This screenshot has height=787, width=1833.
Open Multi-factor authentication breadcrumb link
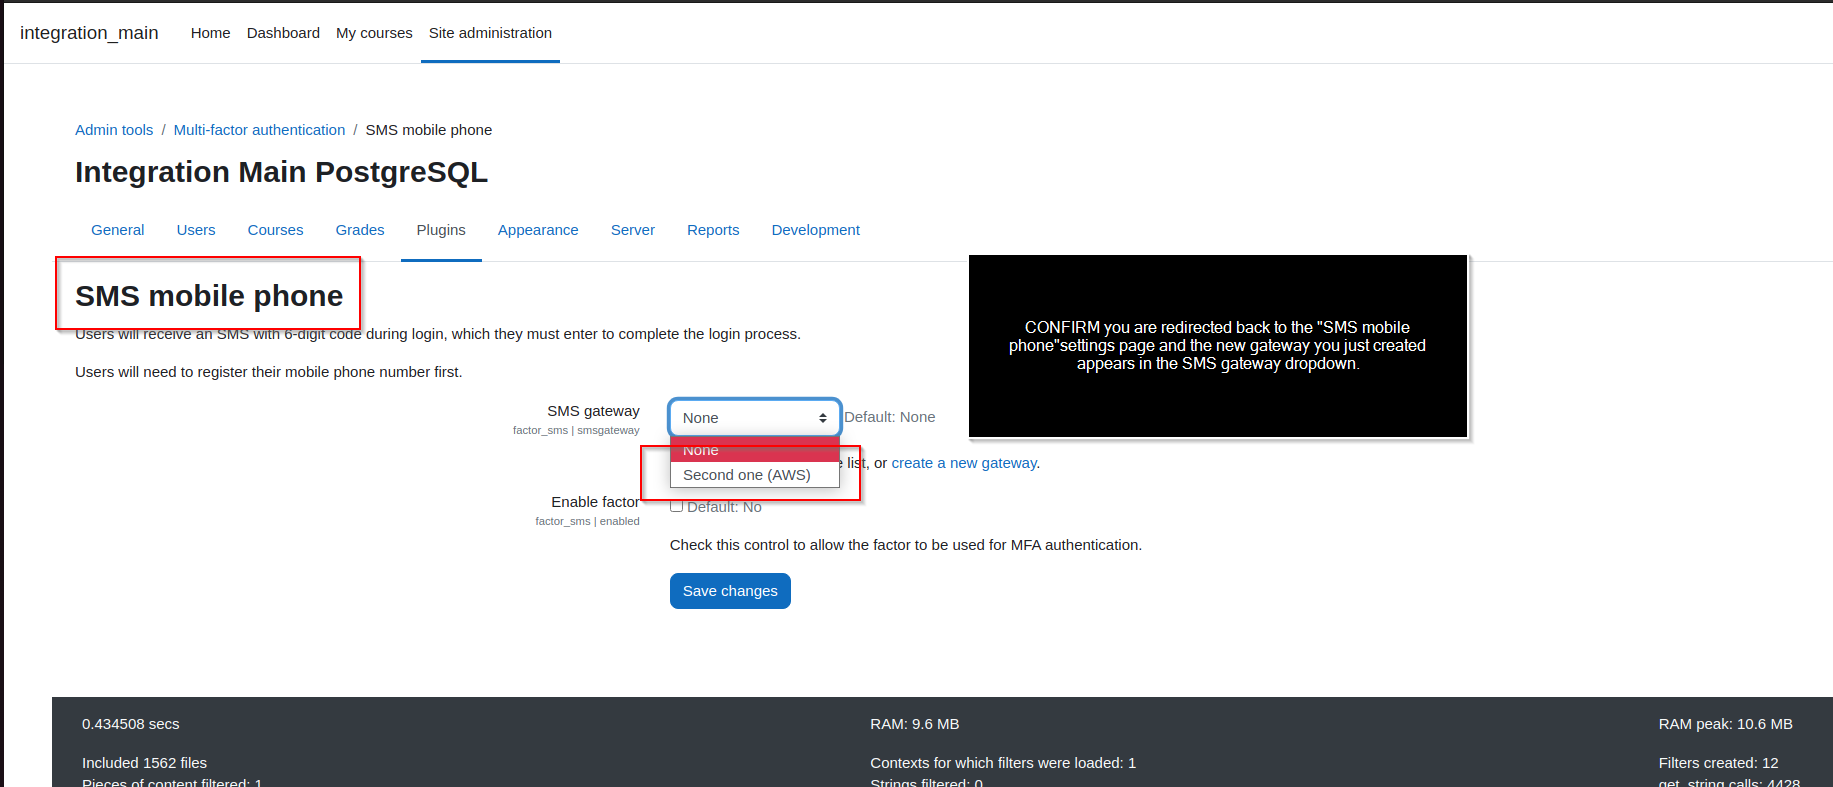click(259, 130)
